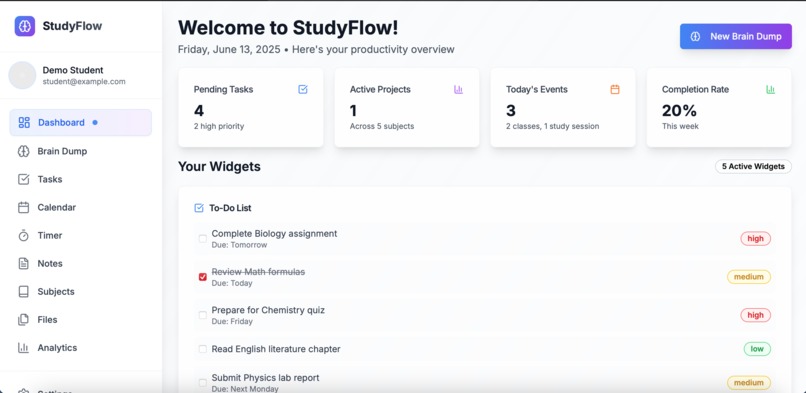Click the '2 classes, 1 study session' subtext
This screenshot has width=806, height=393.
[x=553, y=126]
